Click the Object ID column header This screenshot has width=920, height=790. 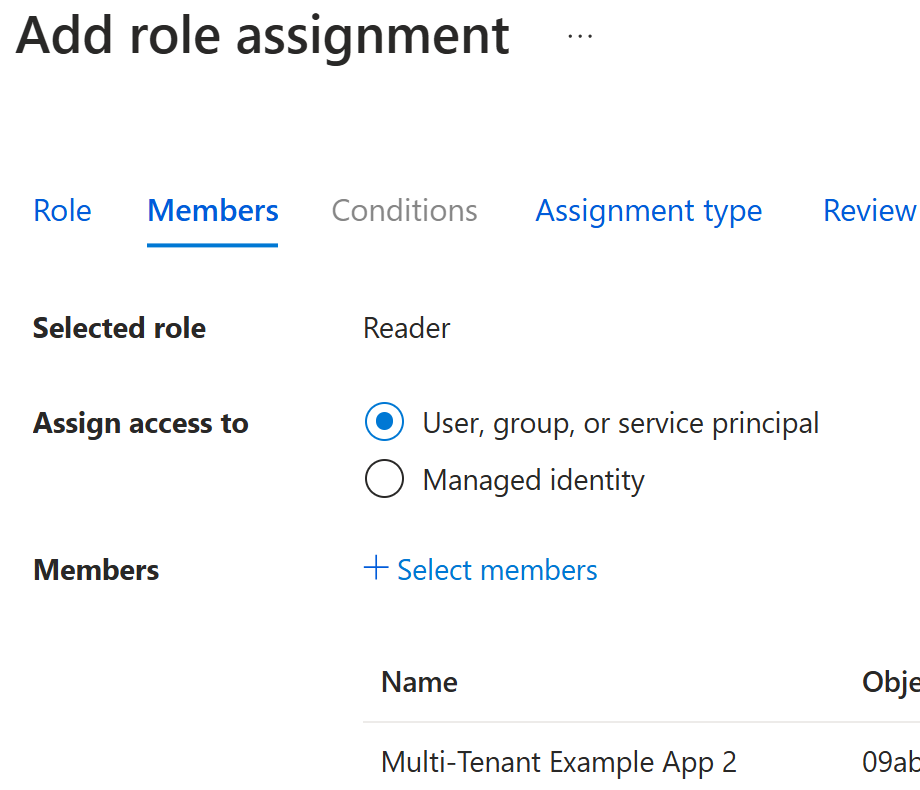891,683
